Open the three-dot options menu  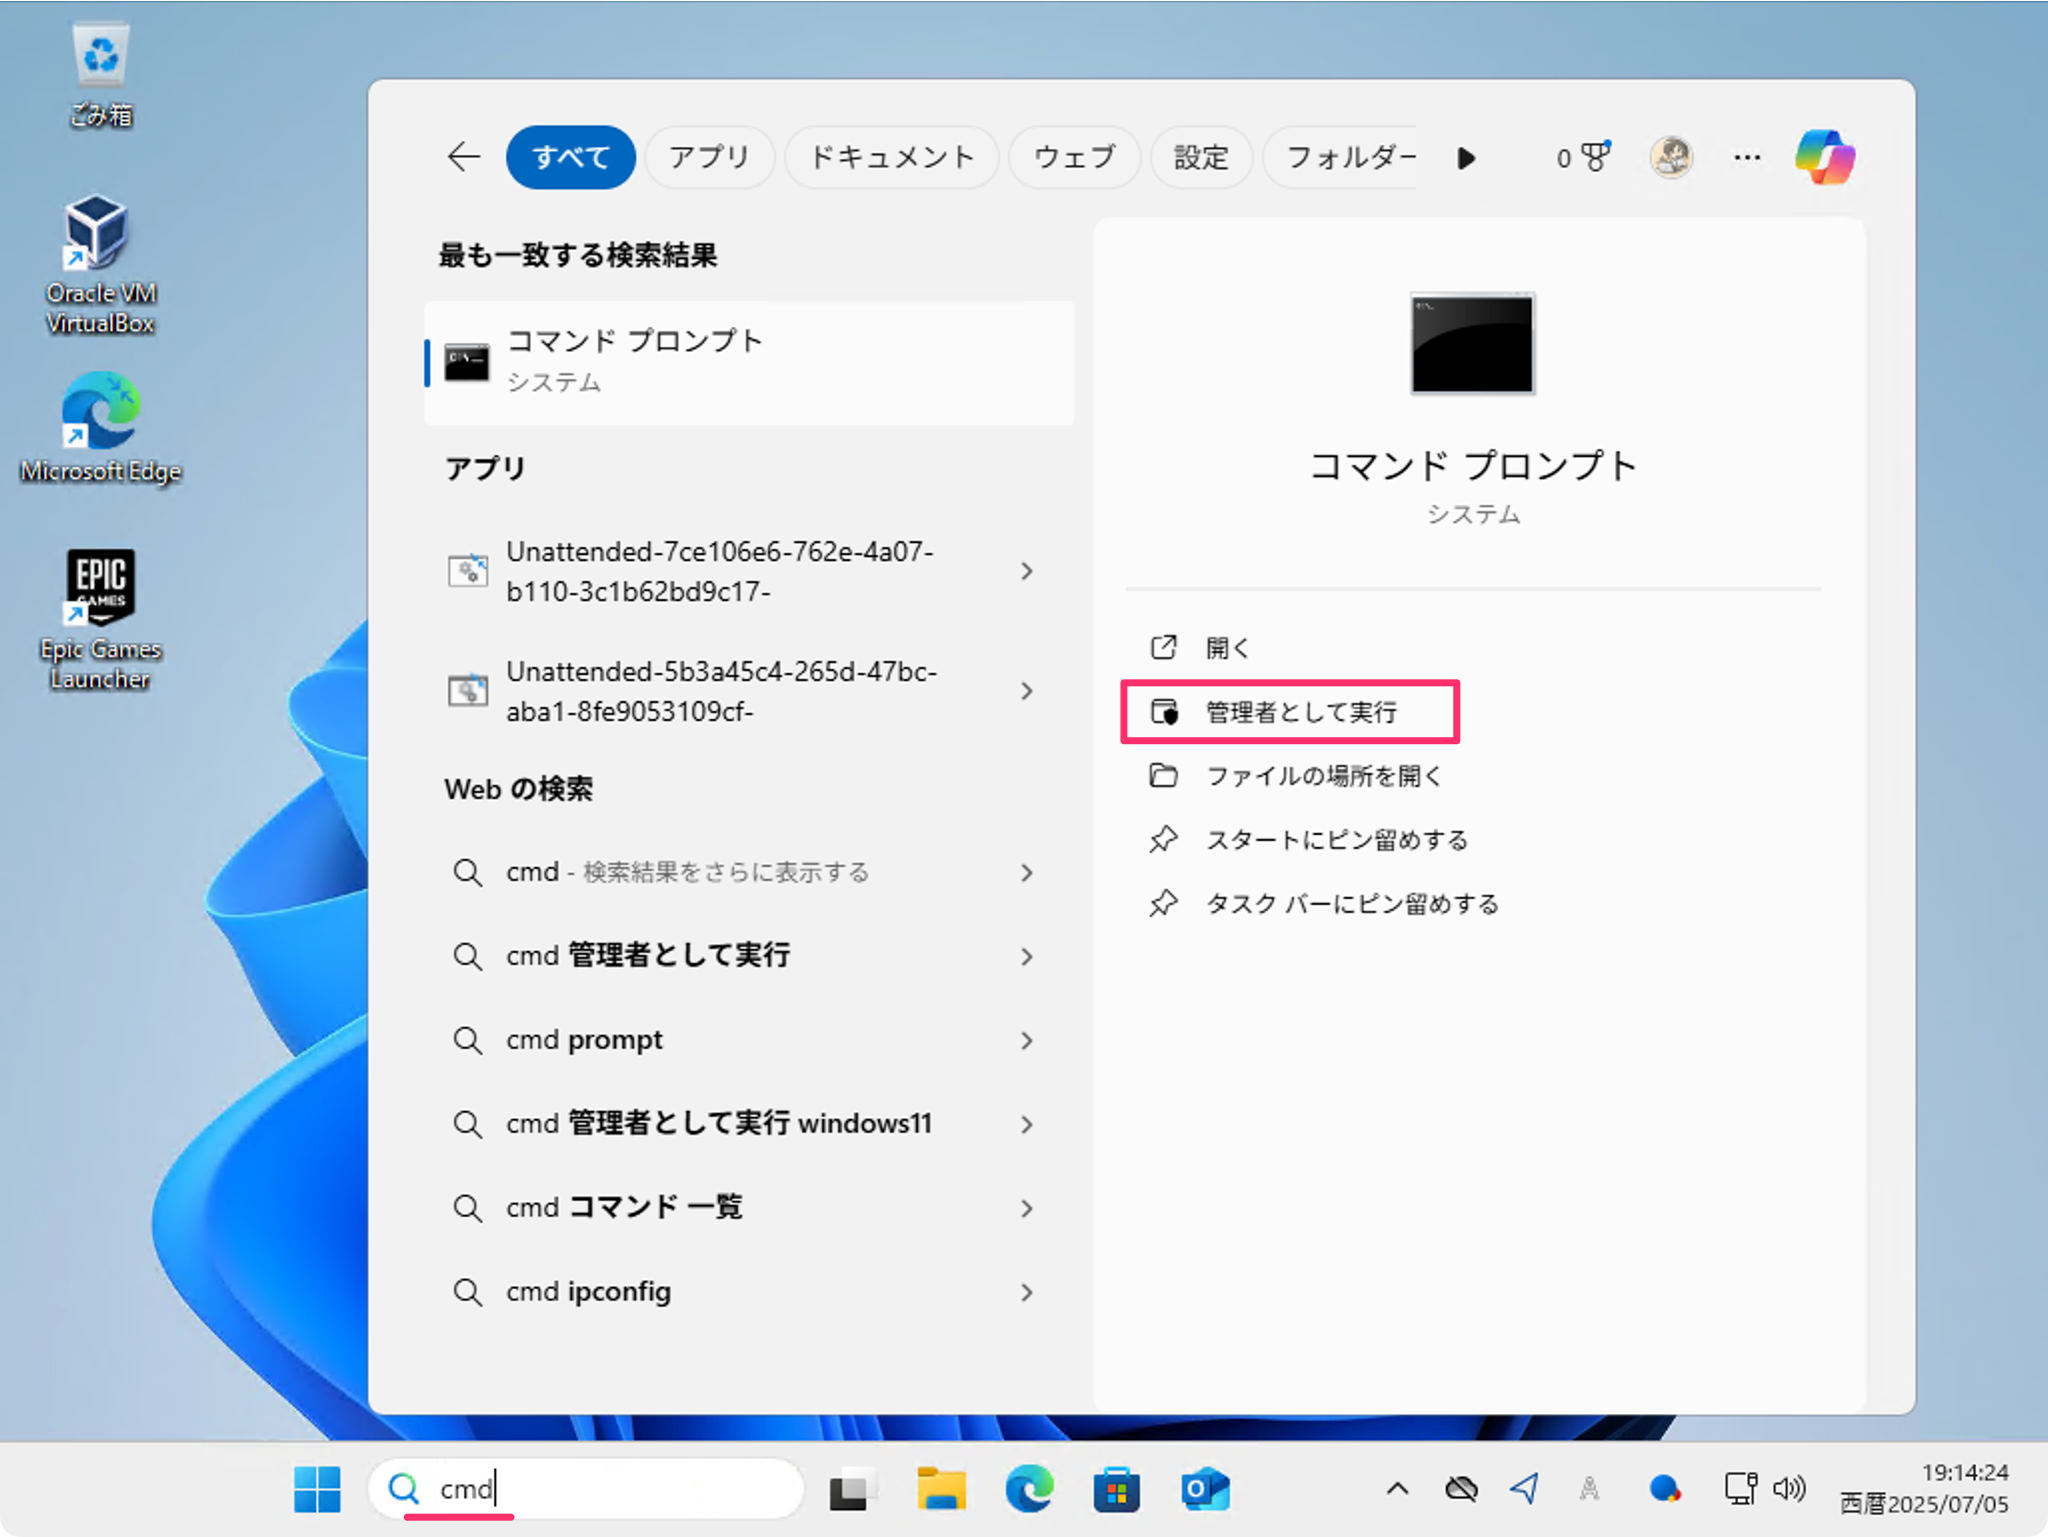1746,157
